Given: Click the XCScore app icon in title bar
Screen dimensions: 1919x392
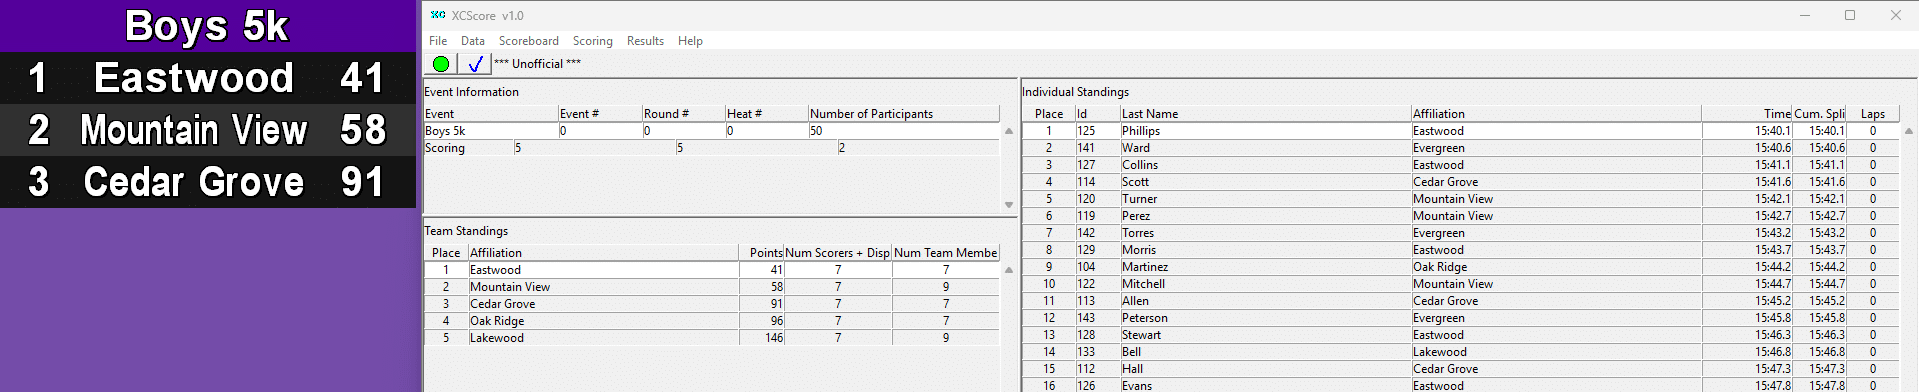Looking at the screenshot, I should click(x=437, y=15).
